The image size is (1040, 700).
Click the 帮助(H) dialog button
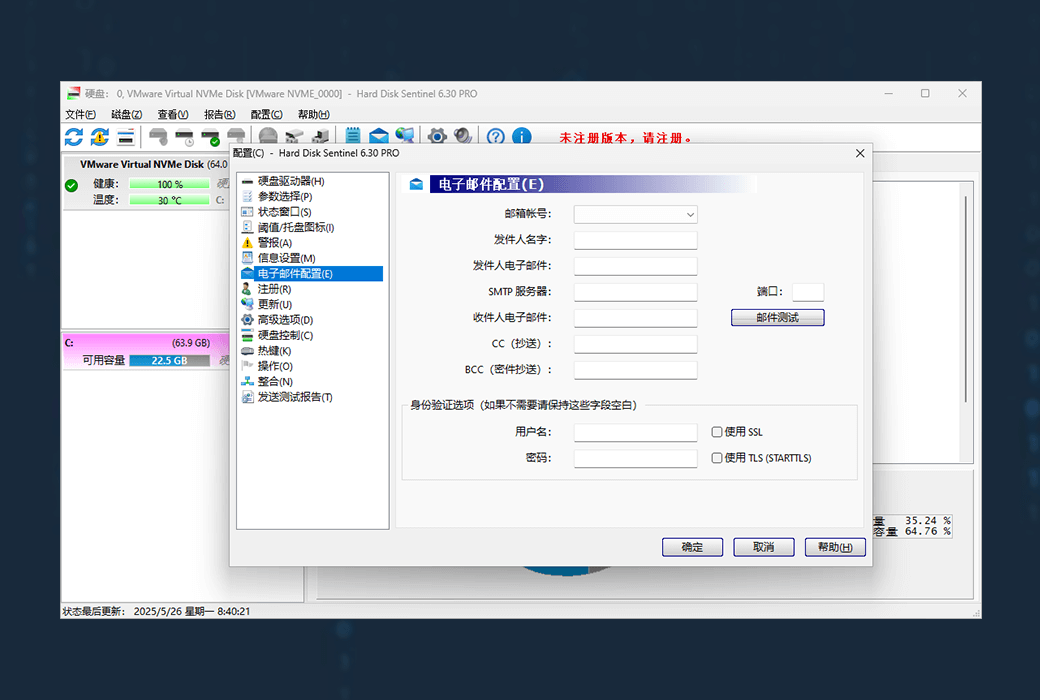[x=835, y=547]
